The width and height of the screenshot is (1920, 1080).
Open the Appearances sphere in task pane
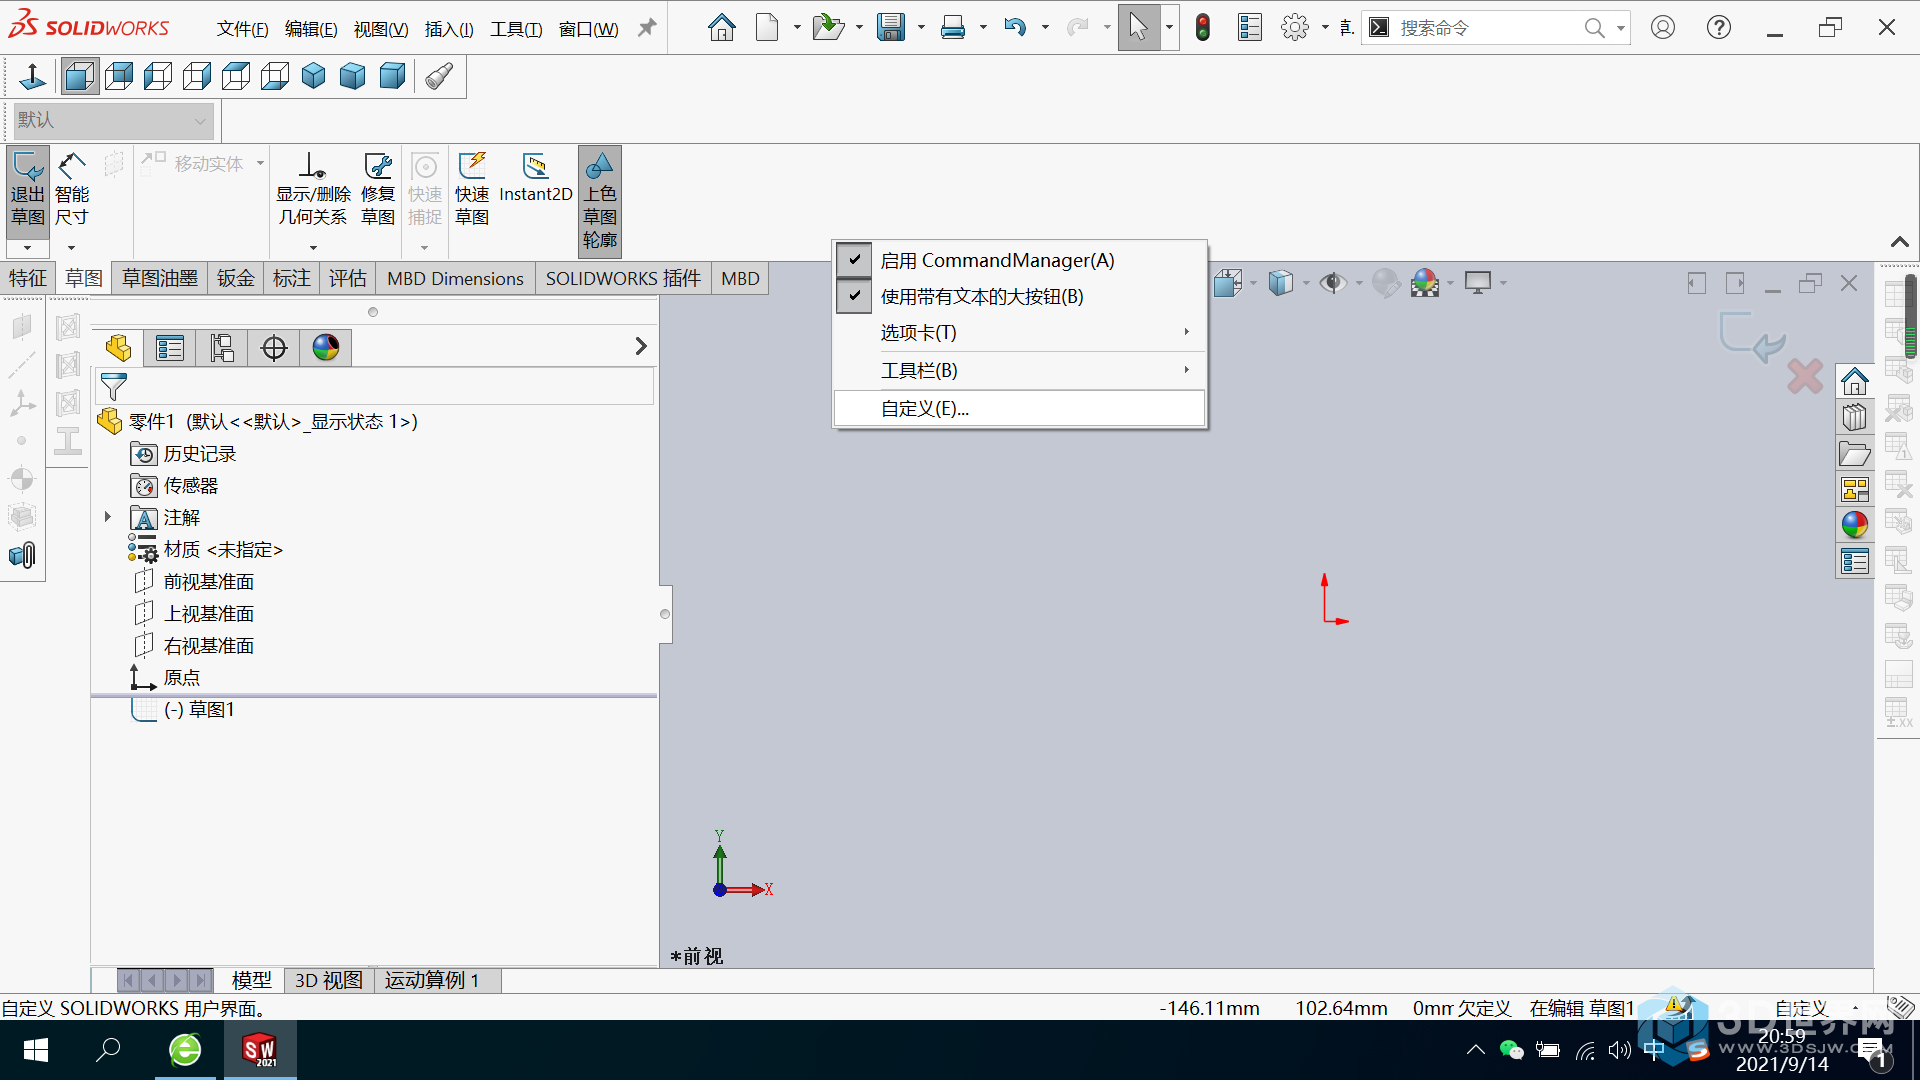coord(1855,525)
